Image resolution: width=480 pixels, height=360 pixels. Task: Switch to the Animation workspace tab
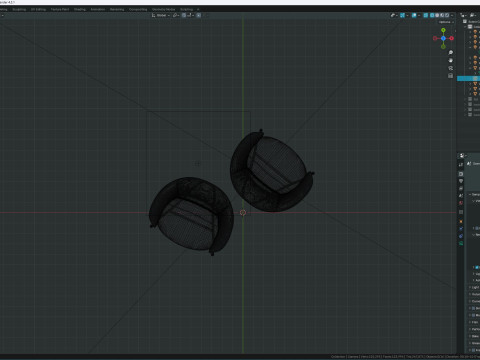click(x=98, y=9)
